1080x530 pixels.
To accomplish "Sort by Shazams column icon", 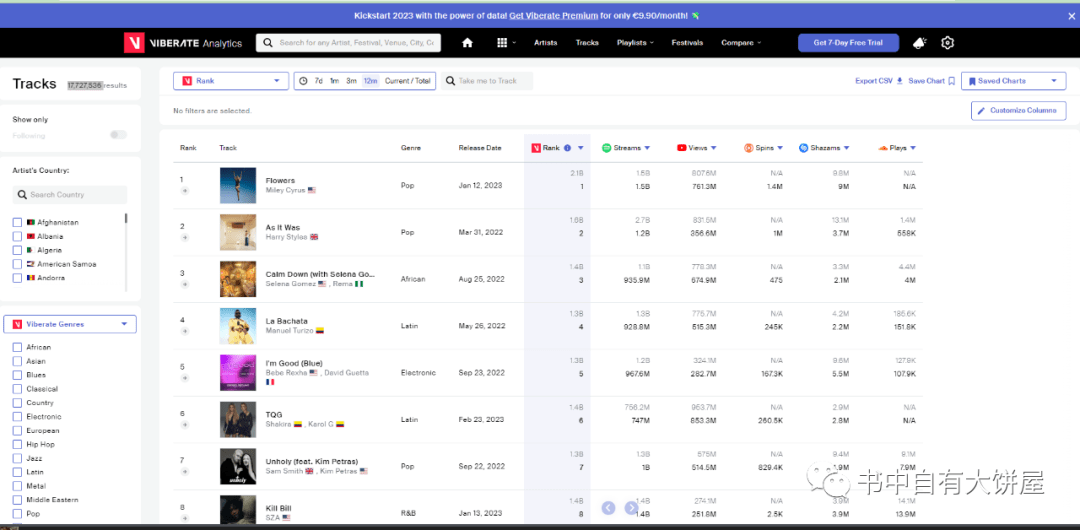I will pyautogui.click(x=804, y=148).
